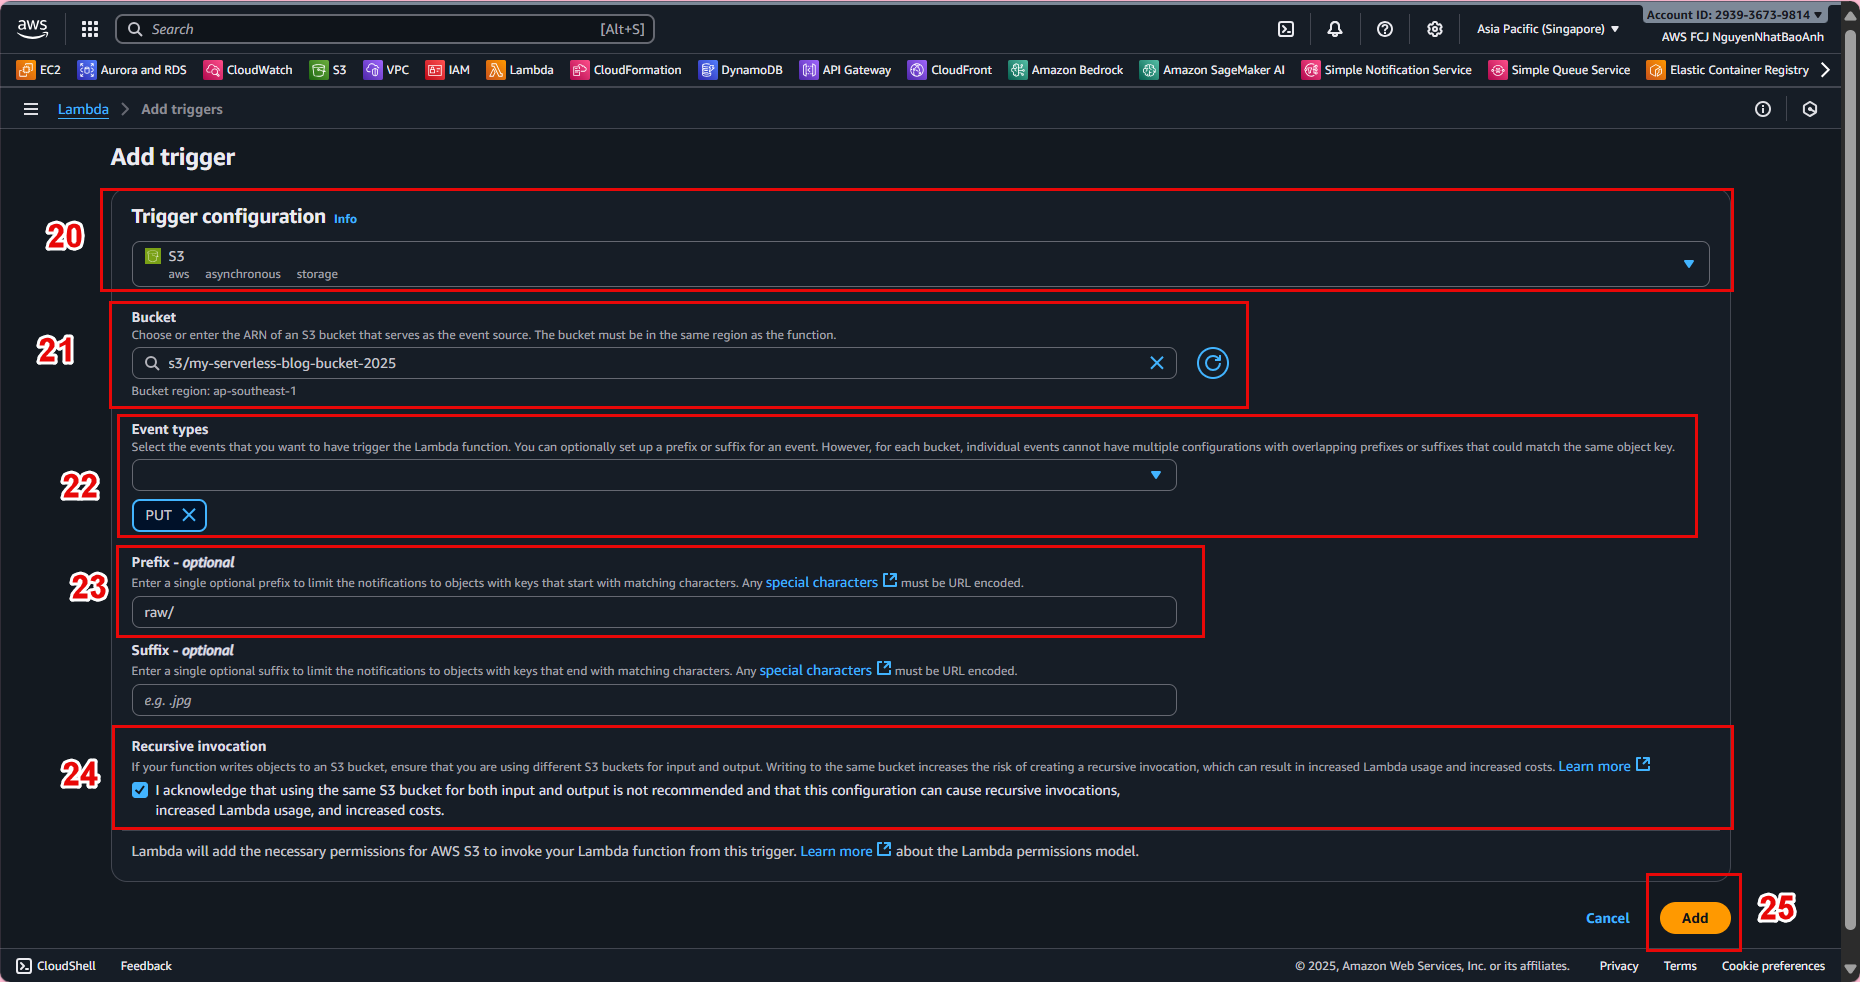This screenshot has width=1860, height=982.
Task: Click the Suffix input field
Action: 654,700
